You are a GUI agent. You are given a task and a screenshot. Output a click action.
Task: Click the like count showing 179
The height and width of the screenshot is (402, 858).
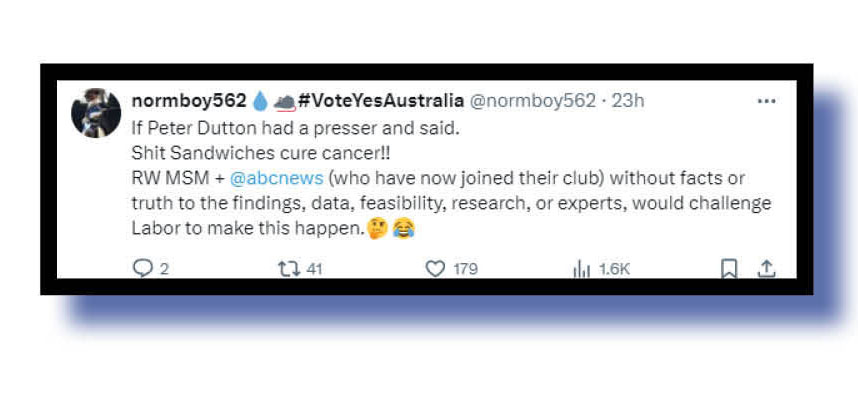tap(465, 269)
